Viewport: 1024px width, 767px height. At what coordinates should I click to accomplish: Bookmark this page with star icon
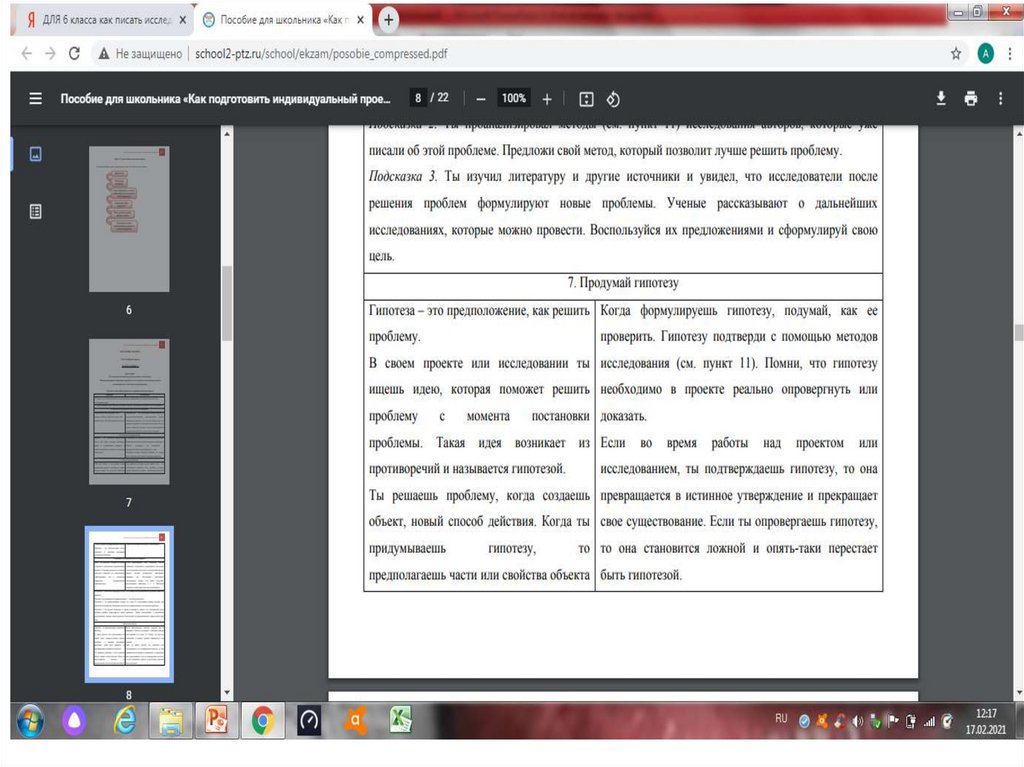tap(955, 54)
